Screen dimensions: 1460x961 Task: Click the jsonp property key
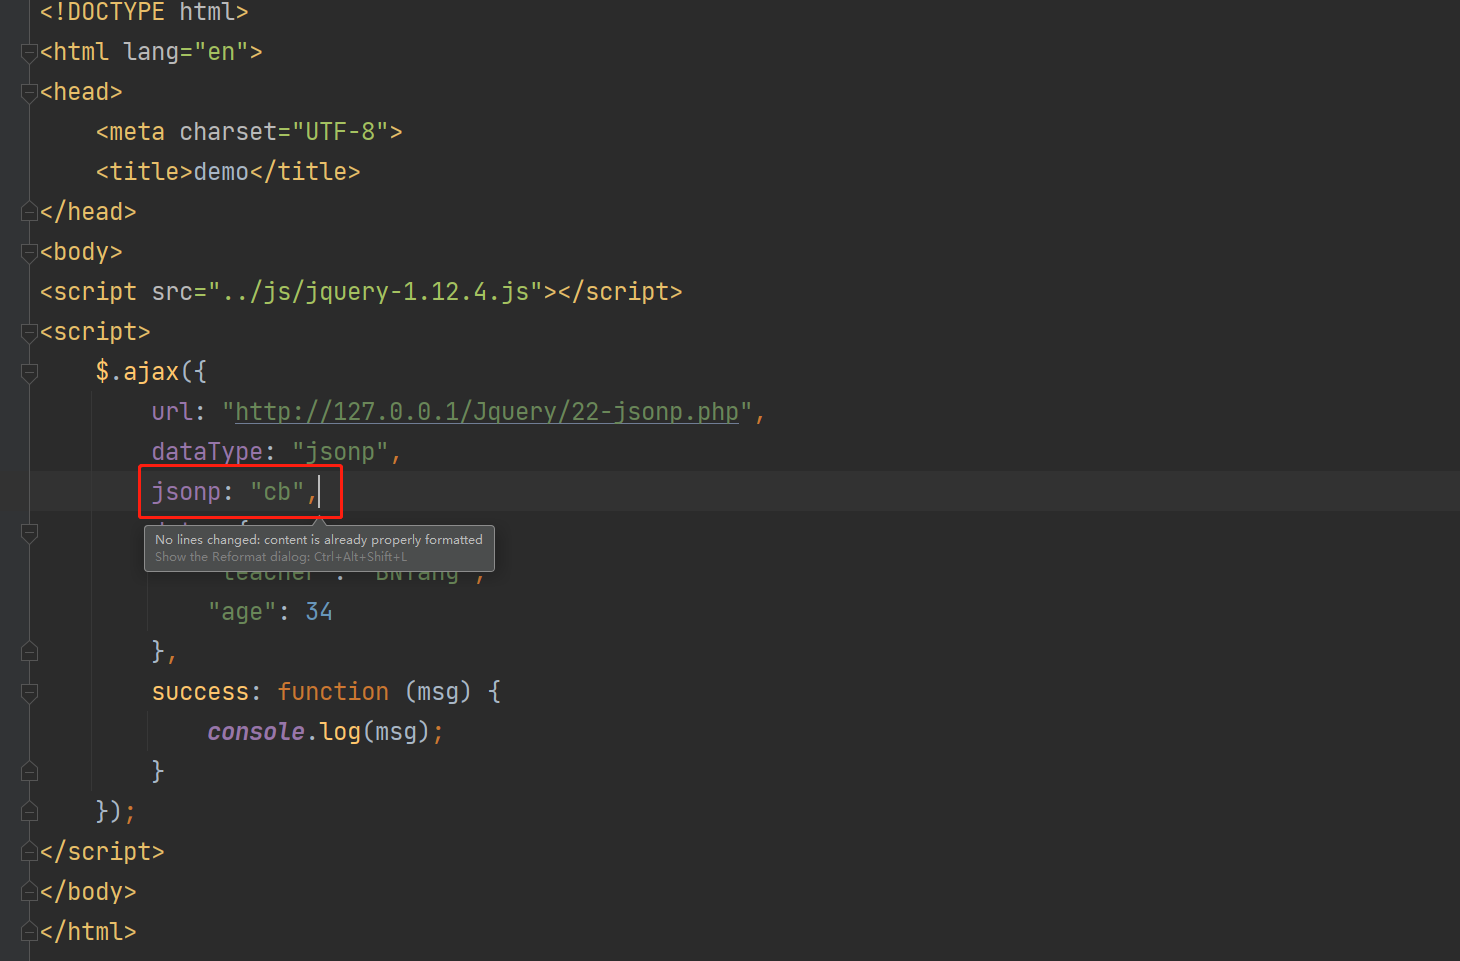pyautogui.click(x=186, y=492)
